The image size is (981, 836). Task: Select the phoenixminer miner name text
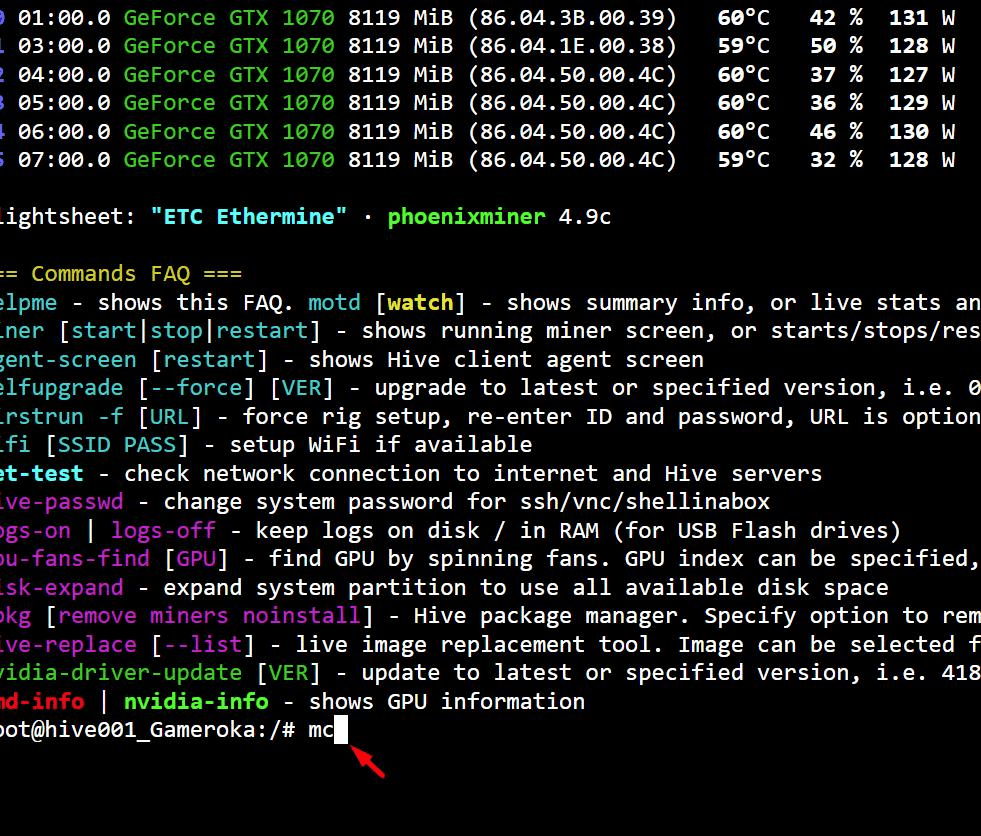467,217
